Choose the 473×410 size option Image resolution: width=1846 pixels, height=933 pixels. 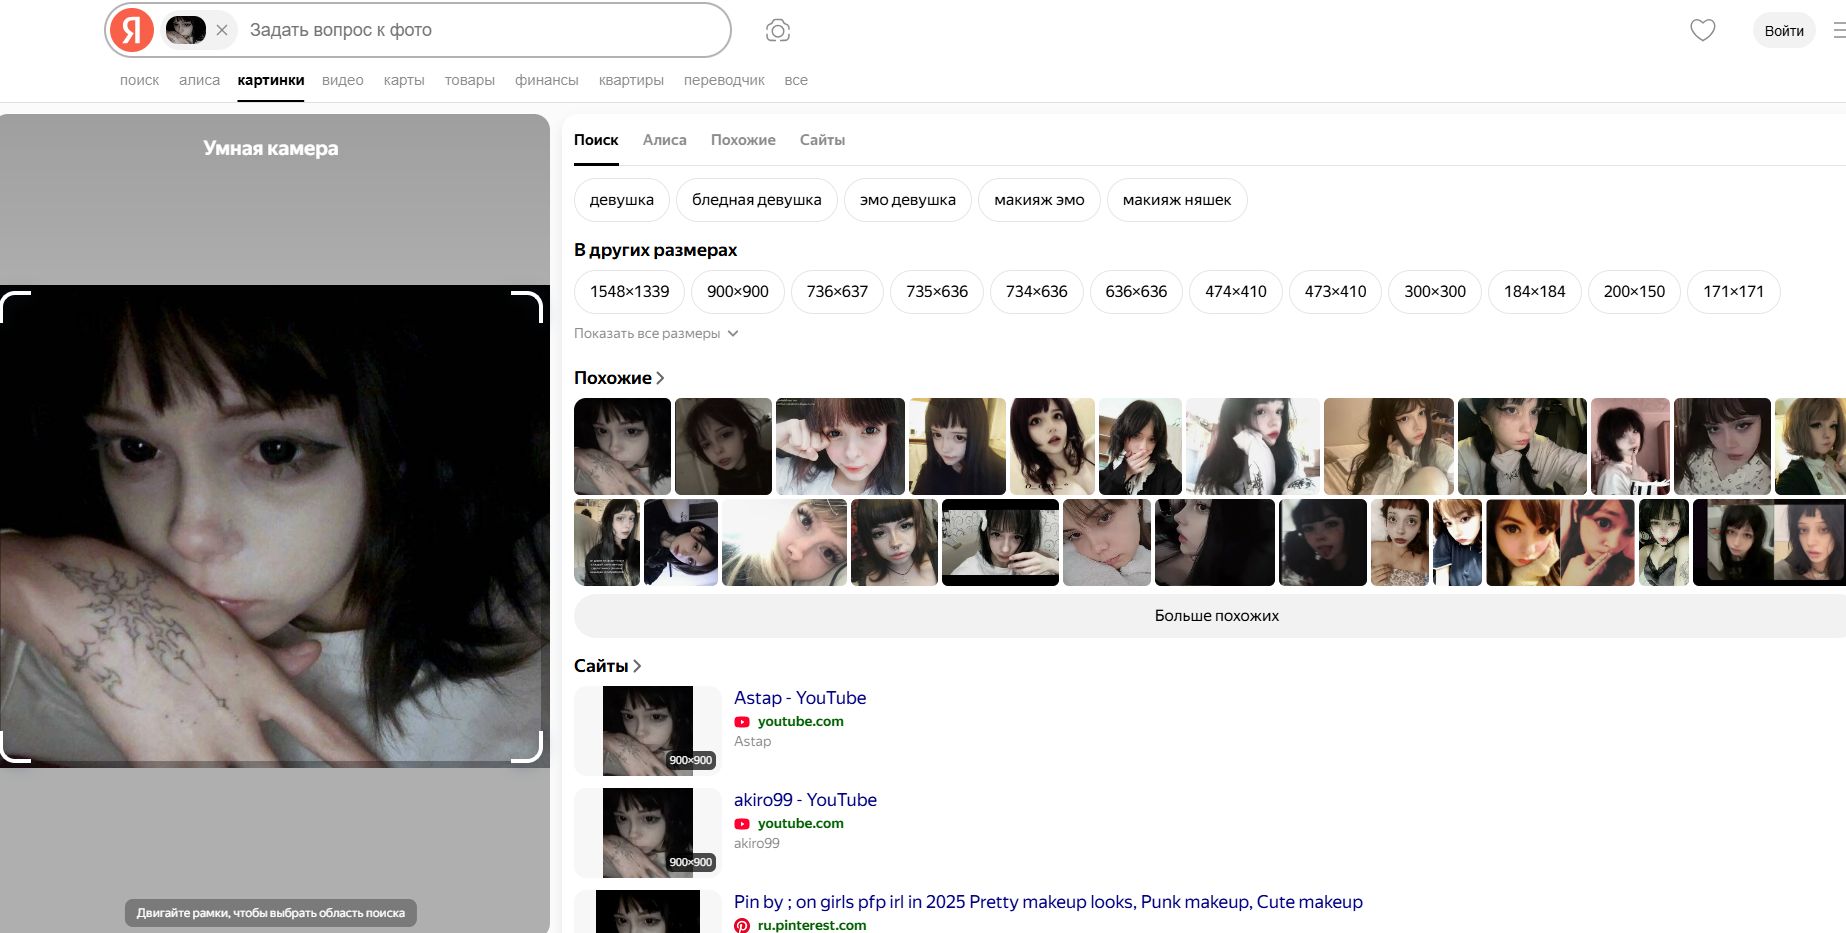1335,292
